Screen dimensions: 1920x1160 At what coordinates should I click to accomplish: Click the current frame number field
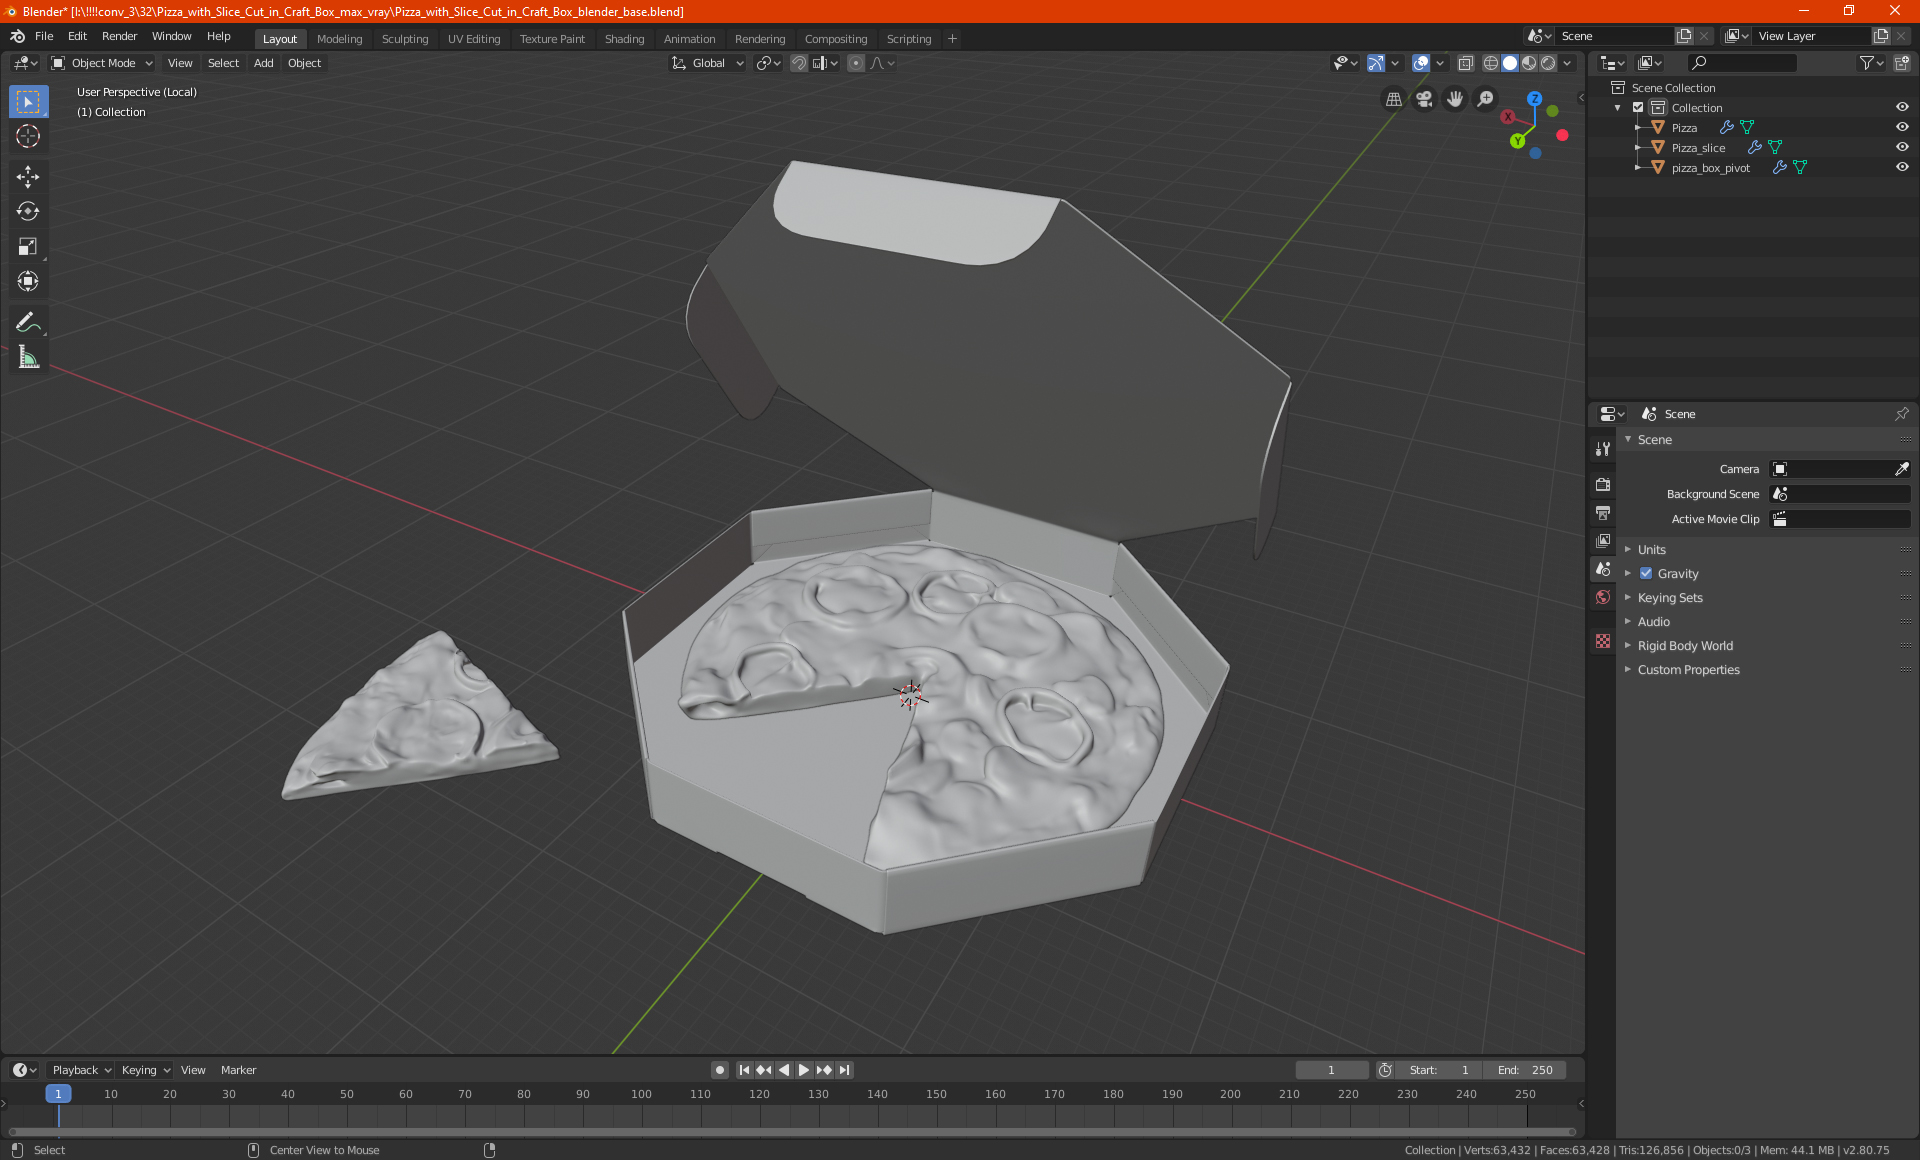pyautogui.click(x=1331, y=1070)
